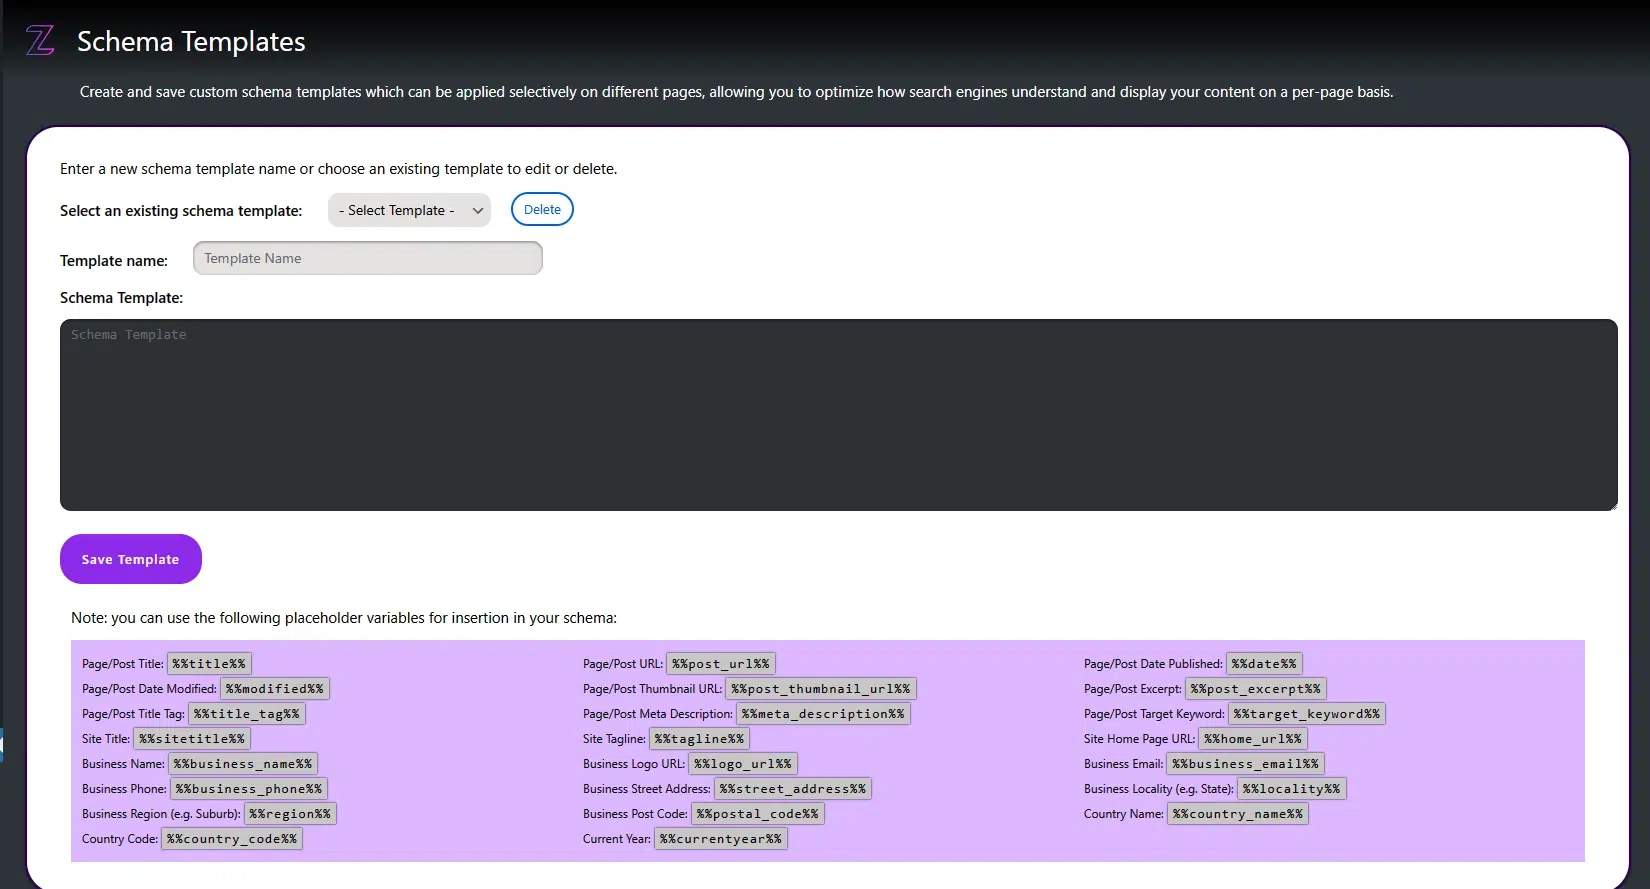Select the %%home_url%% placeholder
The width and height of the screenshot is (1650, 889).
click(1253, 739)
